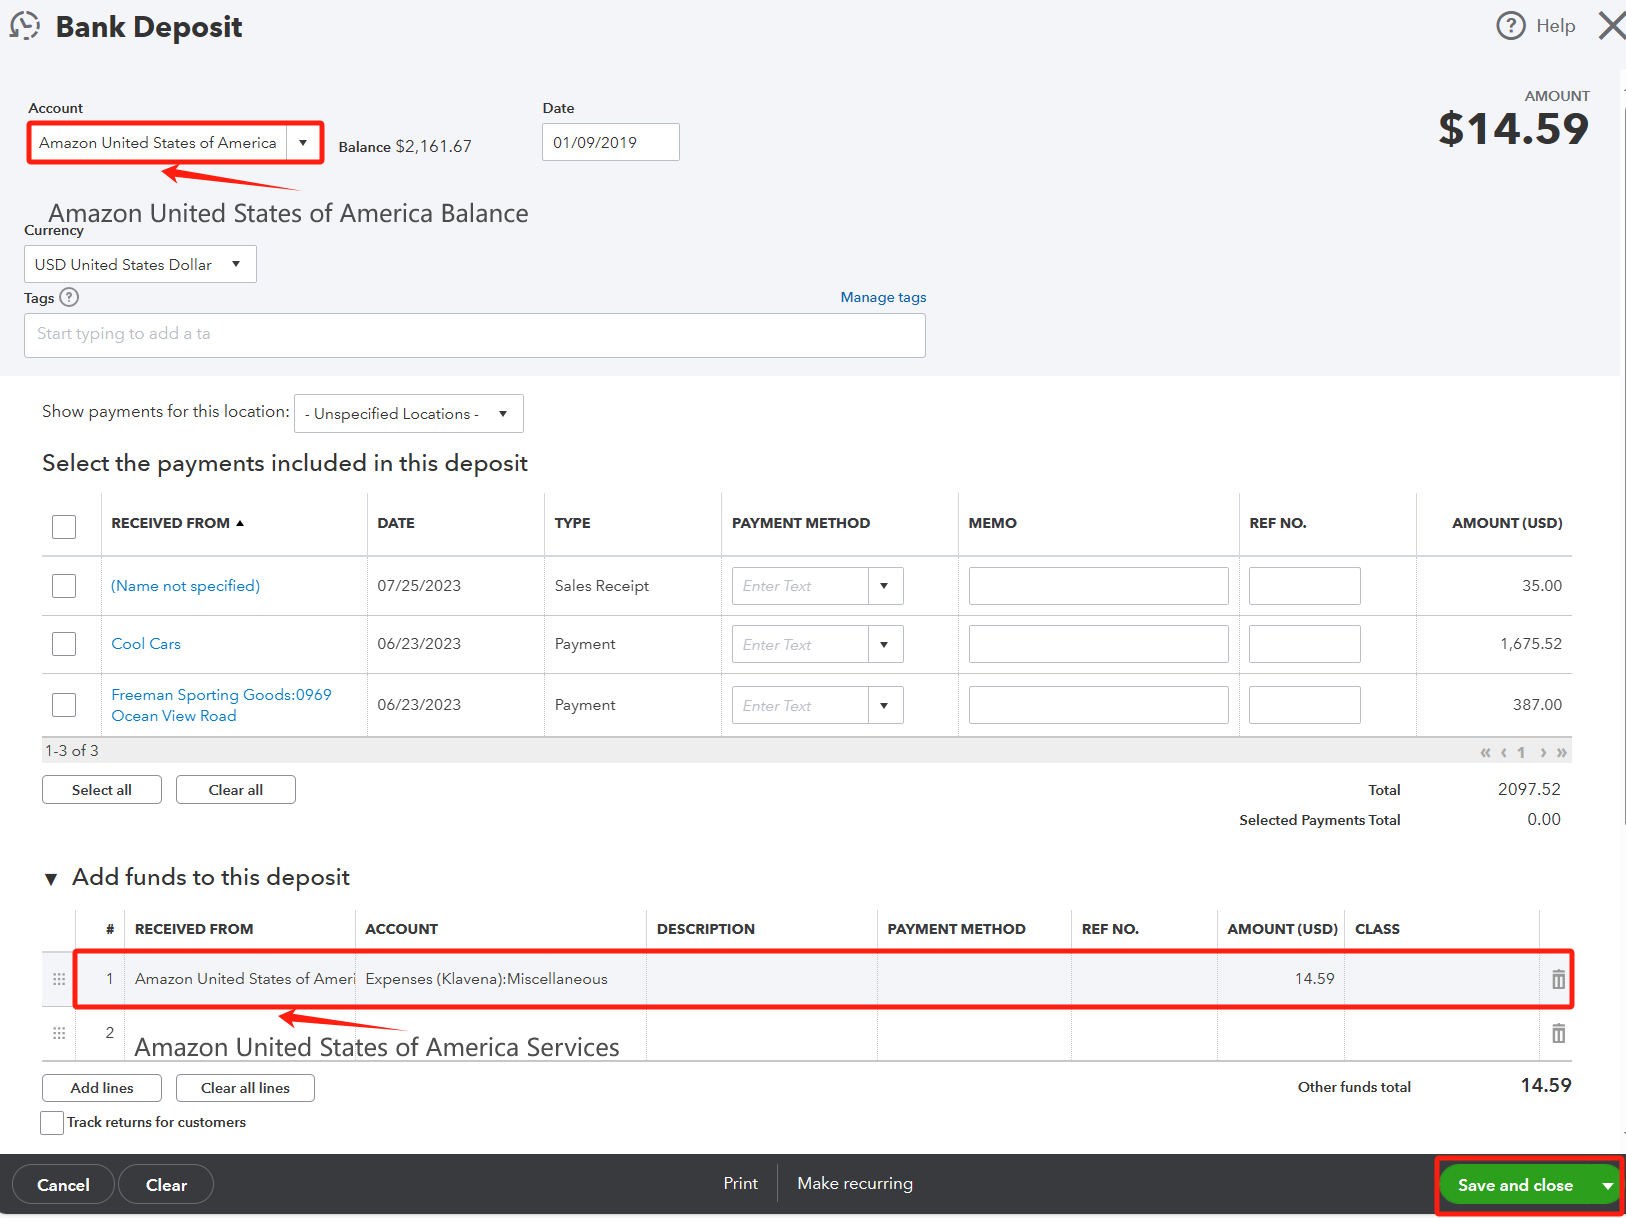Collapse the Add funds to this deposit section
Screen dimensions: 1626x1218
click(x=51, y=879)
